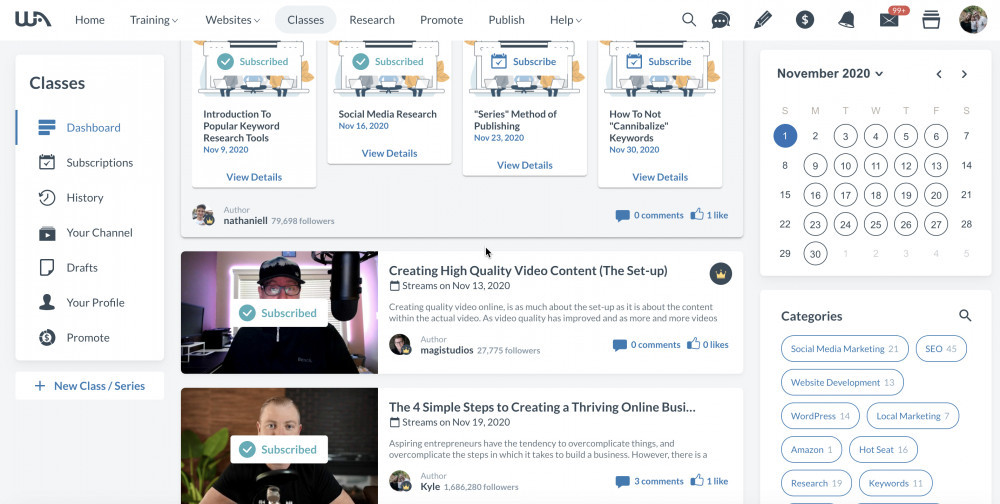Click the Categories search magnifier icon
The height and width of the screenshot is (504, 1000).
(x=965, y=315)
